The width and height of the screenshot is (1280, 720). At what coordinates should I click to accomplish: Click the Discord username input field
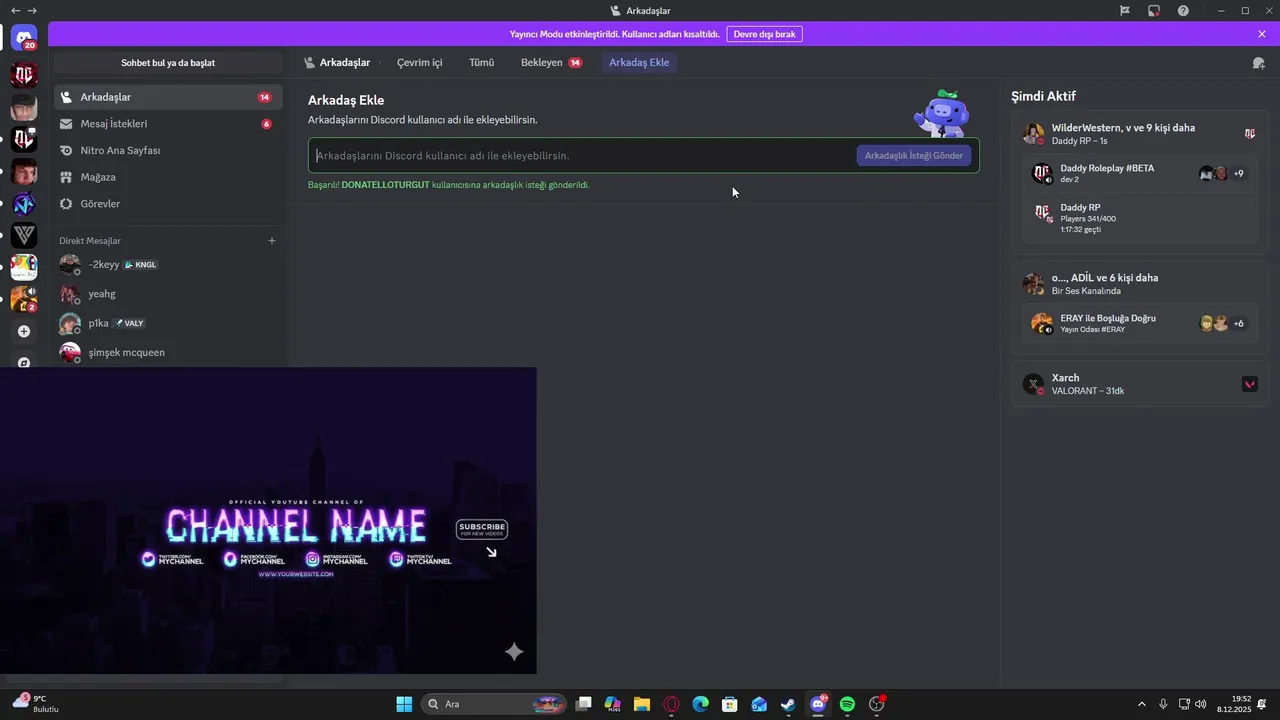583,156
